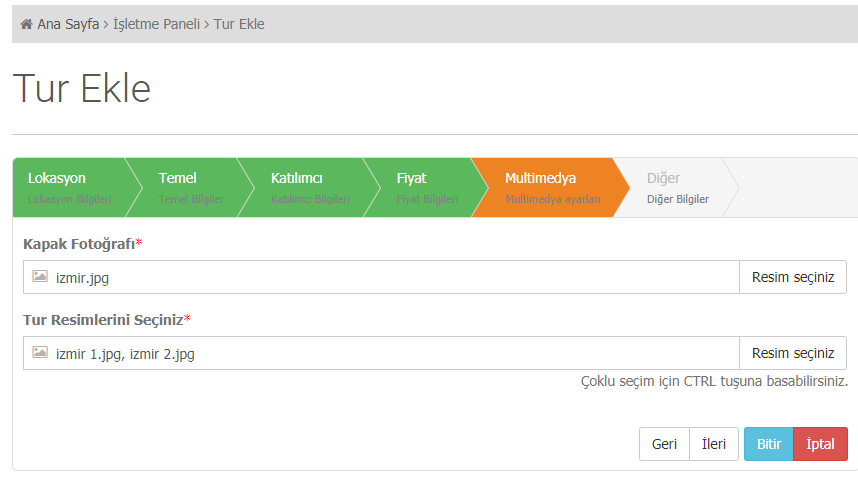This screenshot has height=483, width=858.
Task: Switch to Temel Bilgiler step
Action: pyautogui.click(x=189, y=188)
